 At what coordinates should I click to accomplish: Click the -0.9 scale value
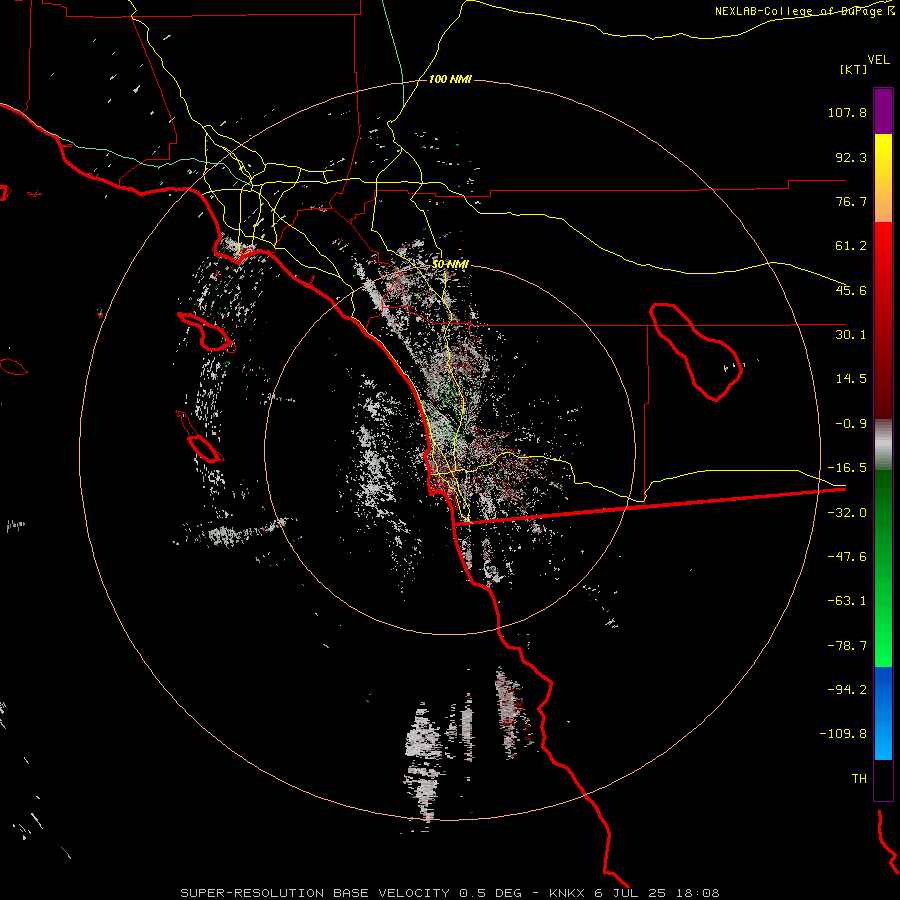click(851, 424)
